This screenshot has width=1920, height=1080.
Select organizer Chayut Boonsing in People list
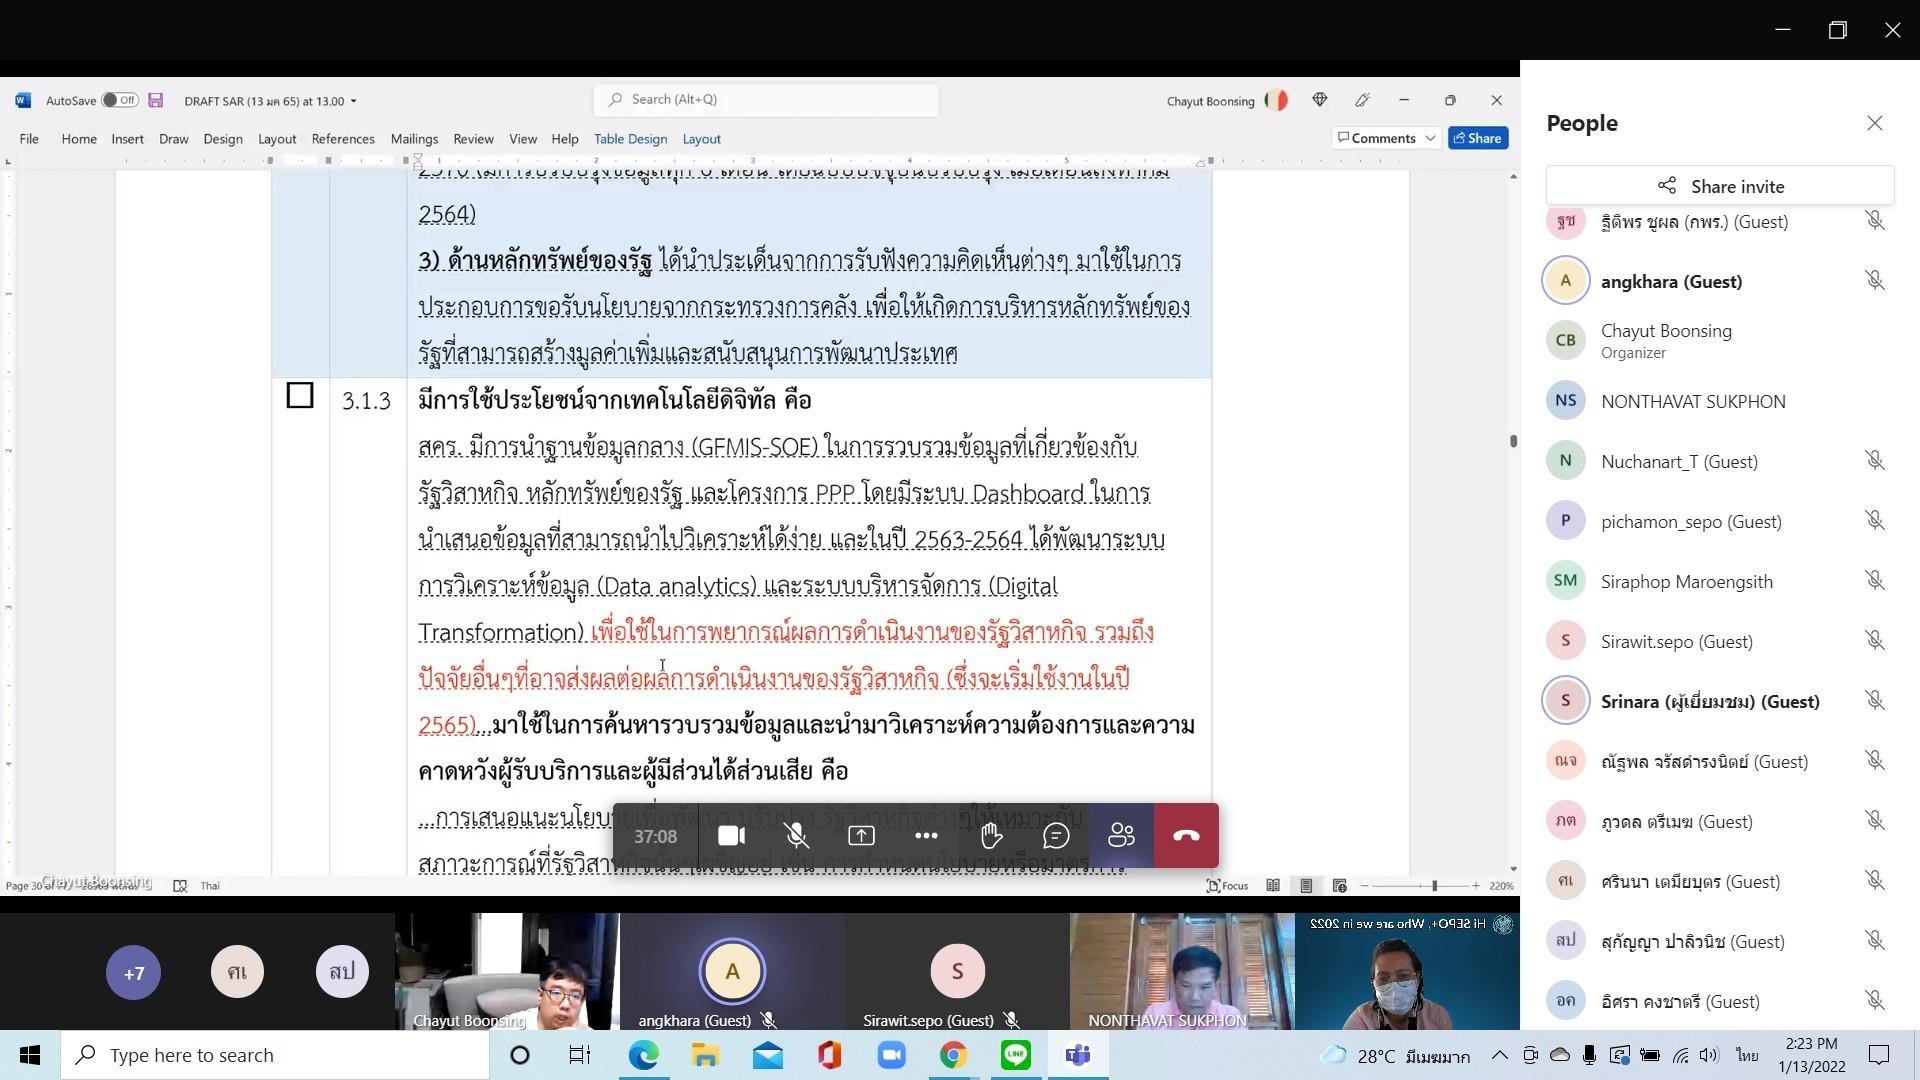1720,341
